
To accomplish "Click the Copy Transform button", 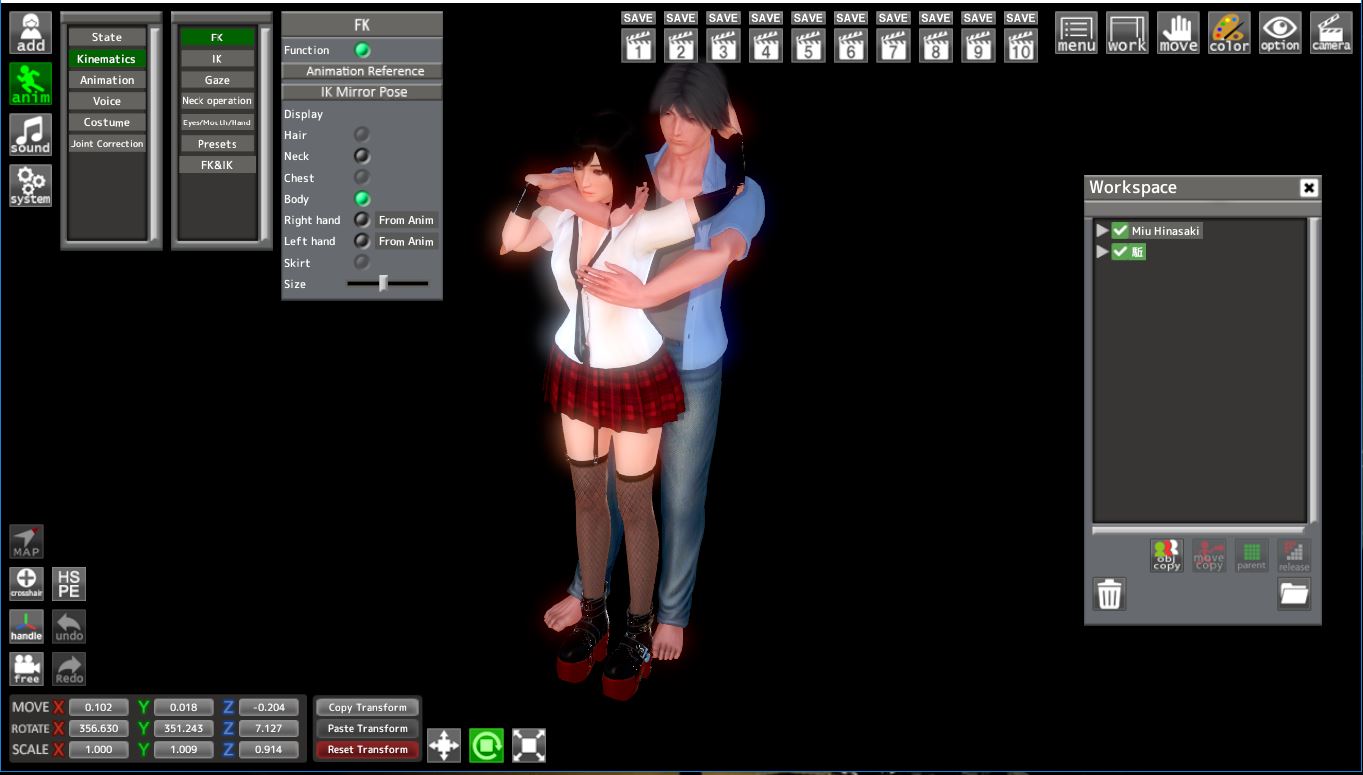I will (367, 707).
